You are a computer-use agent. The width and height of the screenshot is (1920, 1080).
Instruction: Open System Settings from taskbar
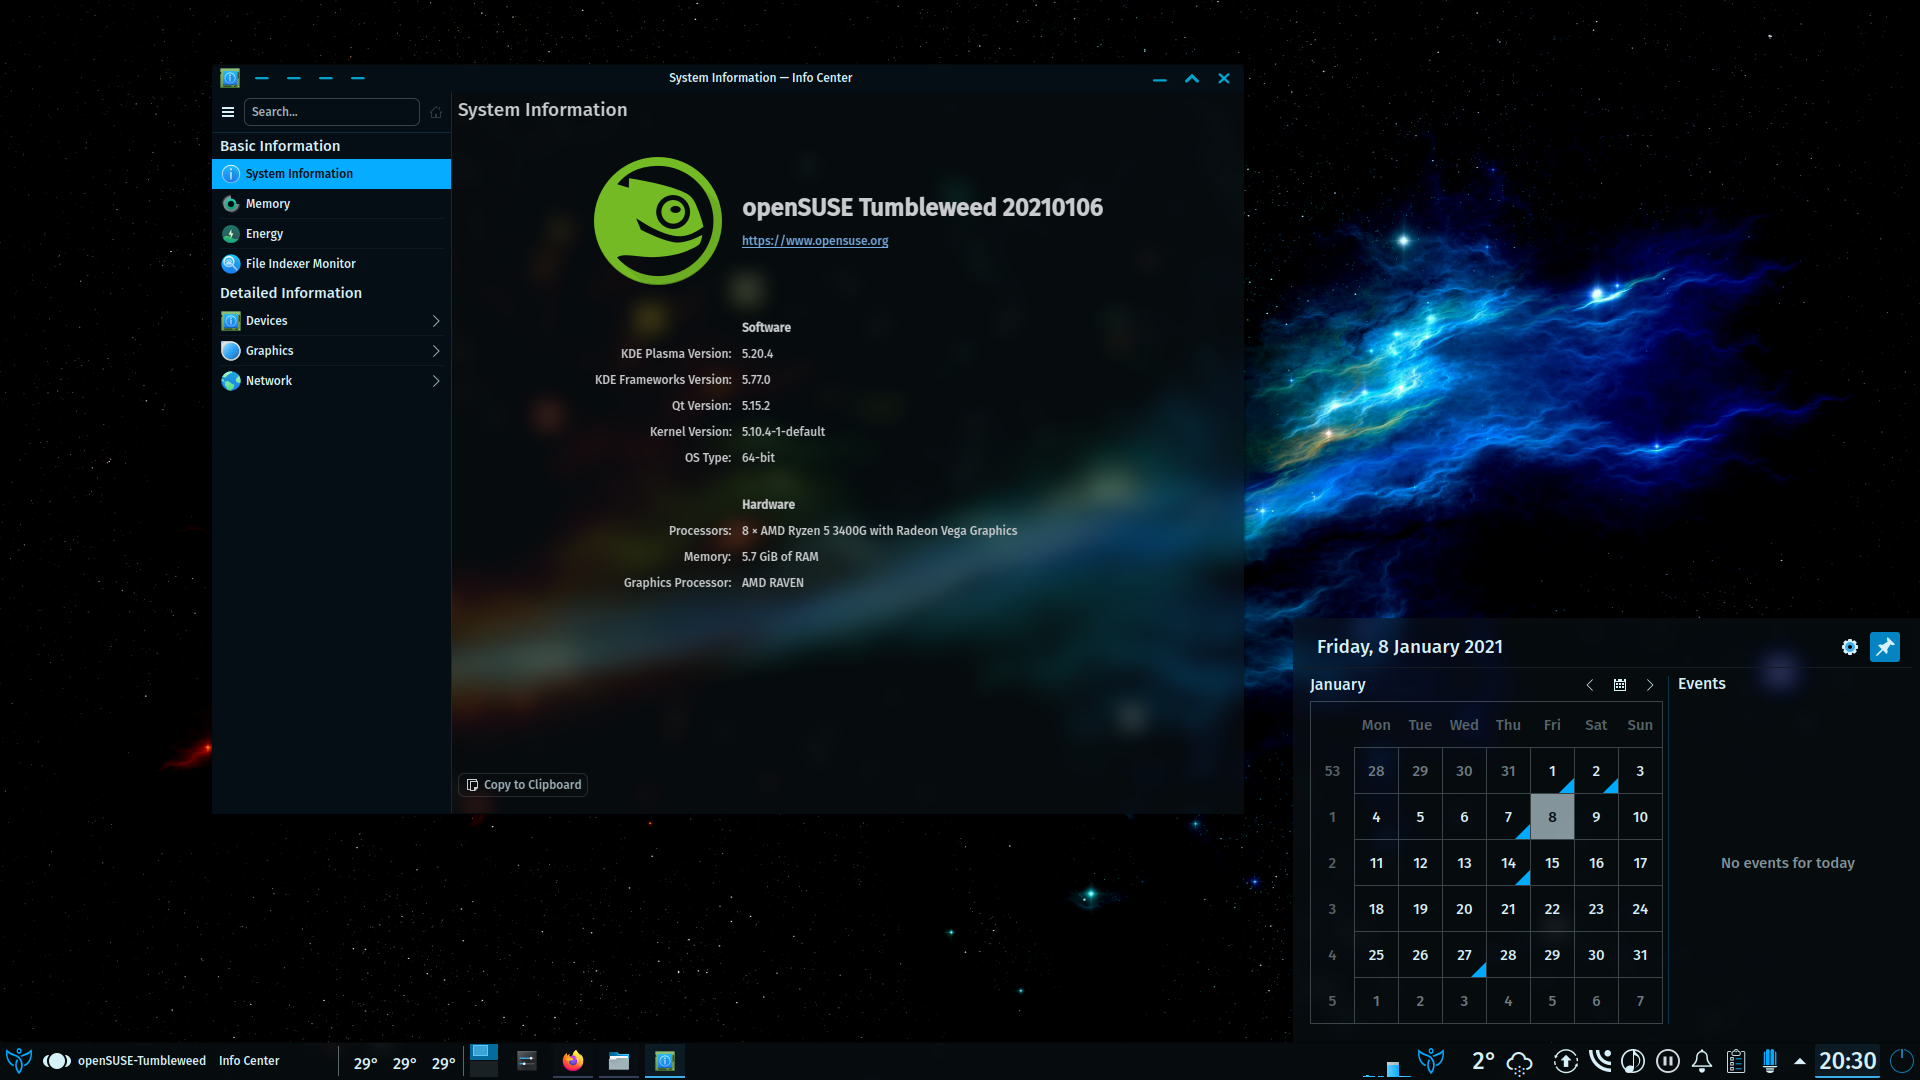[x=527, y=1061]
